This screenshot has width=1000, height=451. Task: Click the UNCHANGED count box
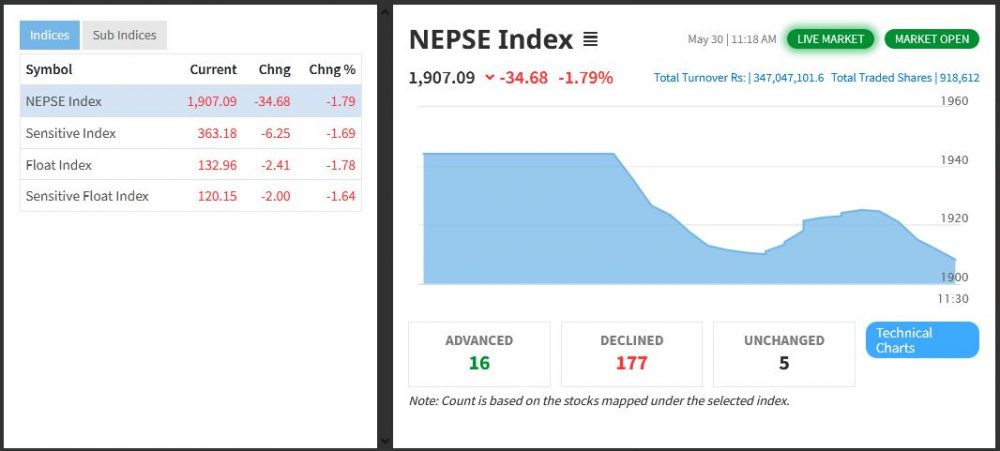pos(783,353)
